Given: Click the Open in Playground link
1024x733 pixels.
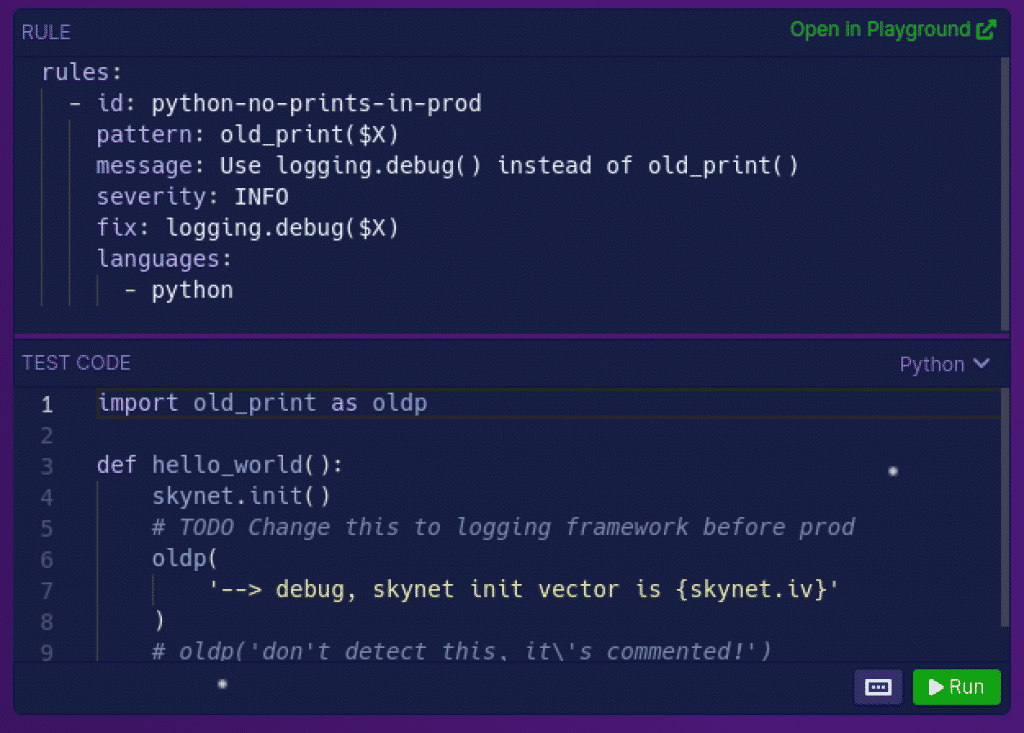Looking at the screenshot, I should tap(893, 29).
